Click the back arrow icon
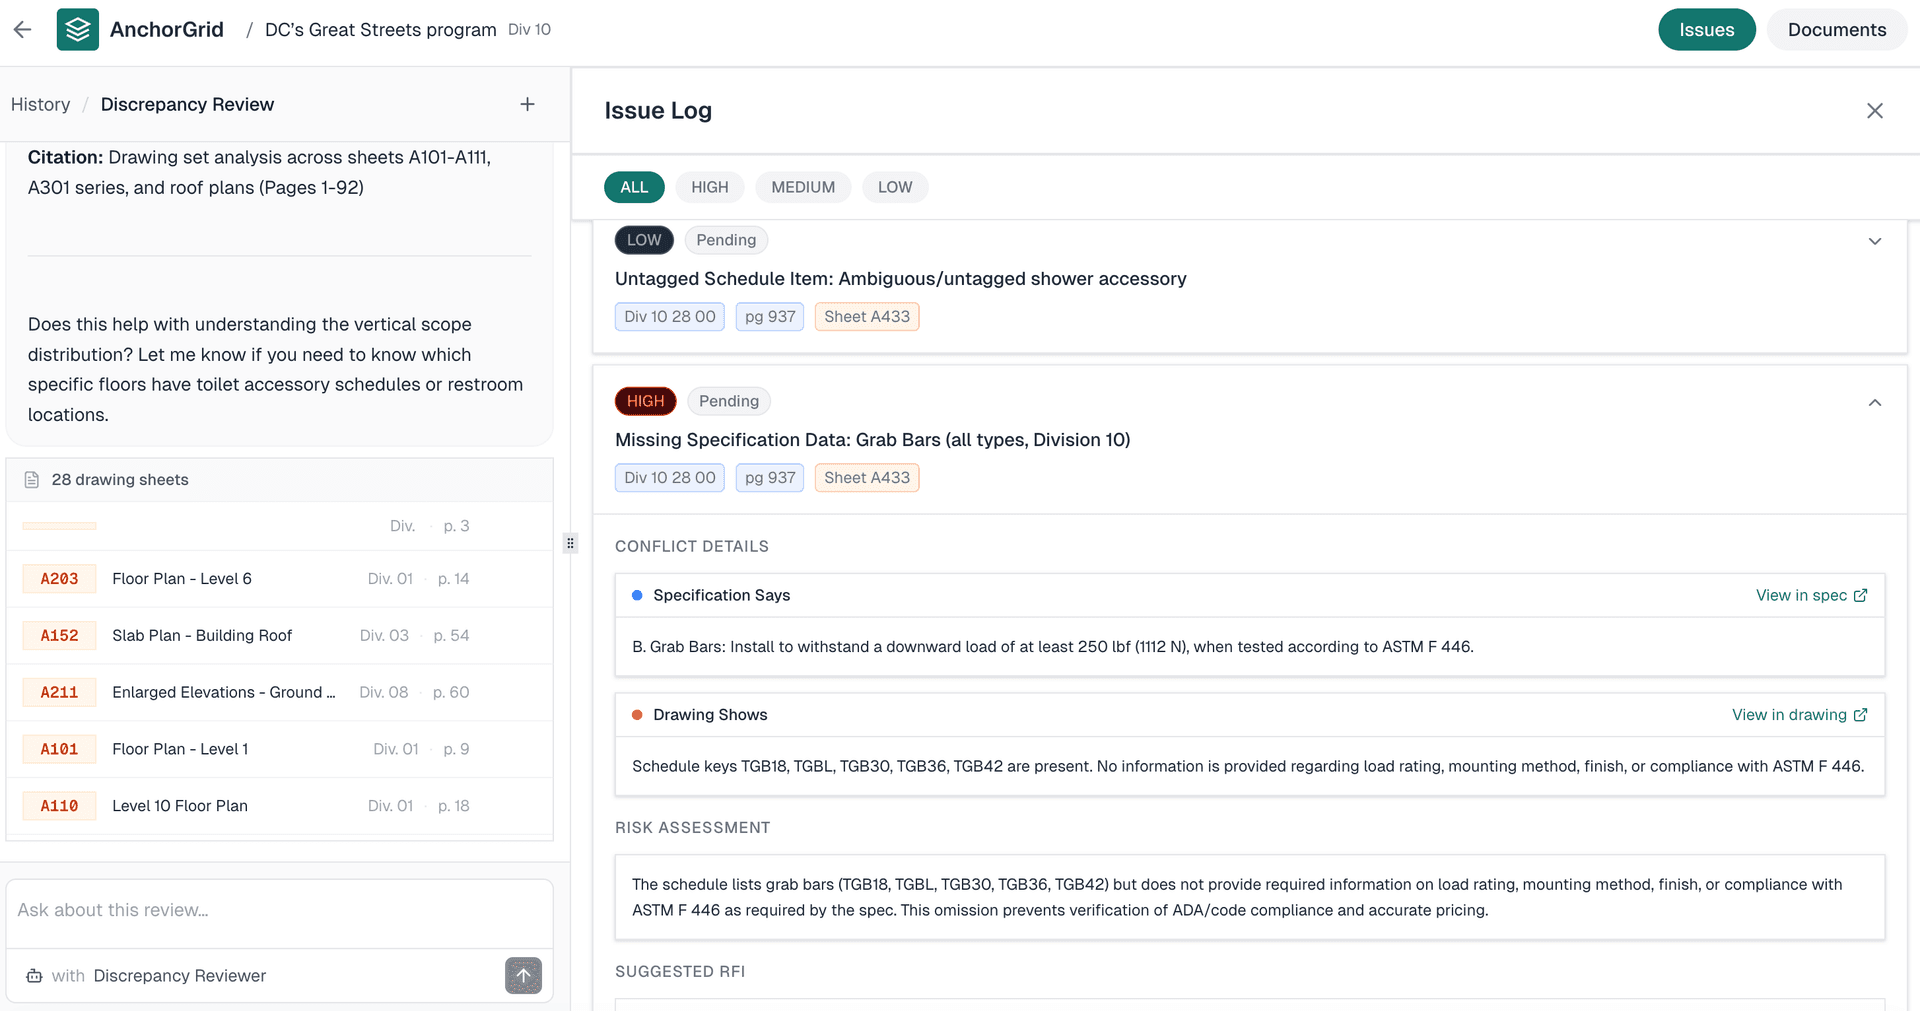This screenshot has height=1011, width=1920. coord(23,30)
